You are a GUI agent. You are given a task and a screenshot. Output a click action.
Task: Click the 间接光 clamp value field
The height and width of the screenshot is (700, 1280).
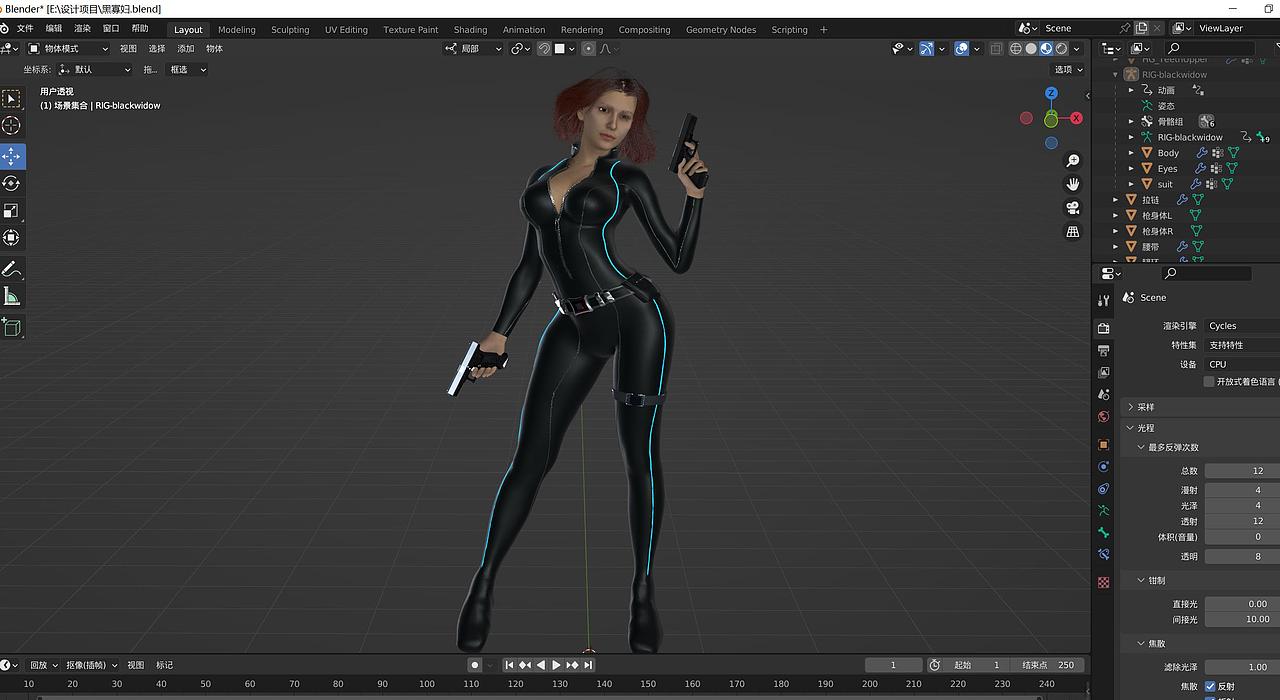[x=1242, y=619]
